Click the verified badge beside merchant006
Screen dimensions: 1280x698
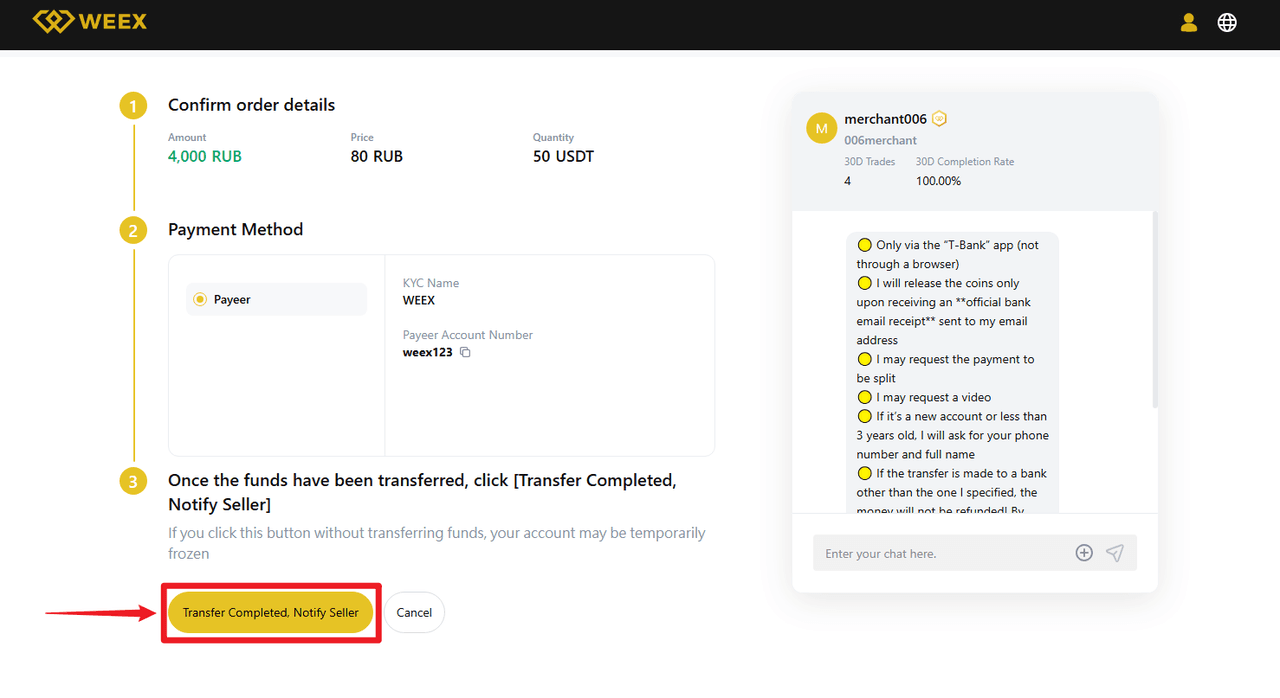coord(939,119)
